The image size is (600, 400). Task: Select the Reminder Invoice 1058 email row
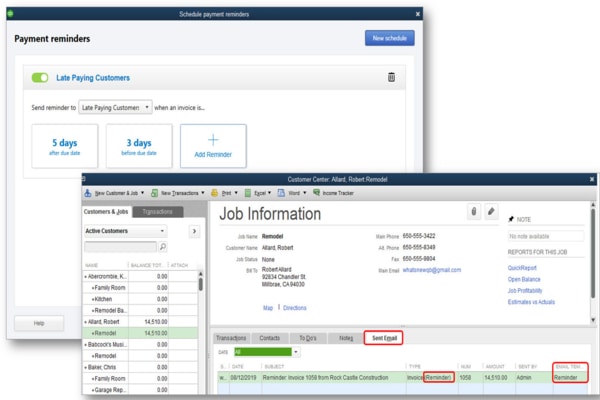(x=403, y=378)
